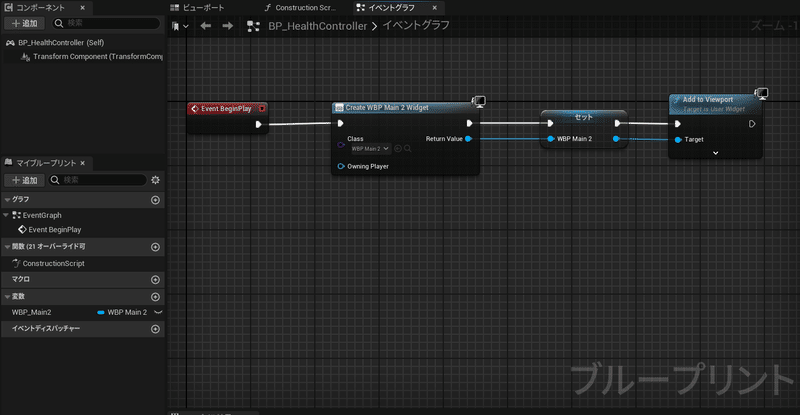This screenshot has width=800, height=415.
Task: Add a new function with plus icon
Action: pos(156,247)
